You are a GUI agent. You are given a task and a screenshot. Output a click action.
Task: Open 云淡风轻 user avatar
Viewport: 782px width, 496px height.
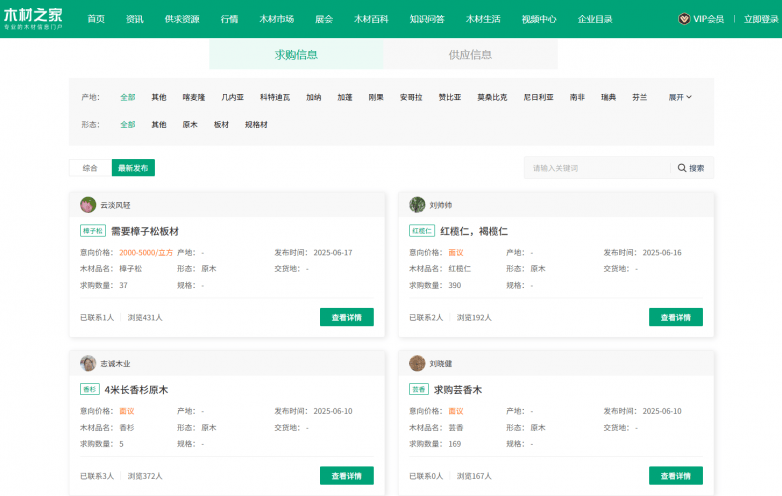88,205
